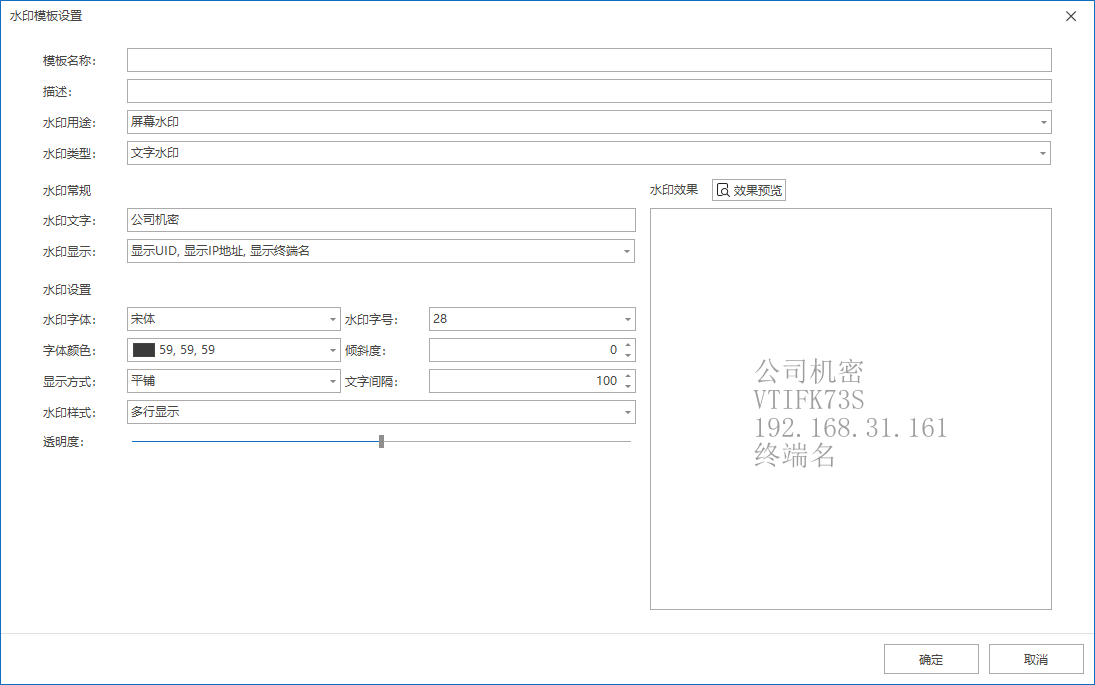Click the 取消 cancel button
The height and width of the screenshot is (685, 1095).
click(x=1036, y=660)
